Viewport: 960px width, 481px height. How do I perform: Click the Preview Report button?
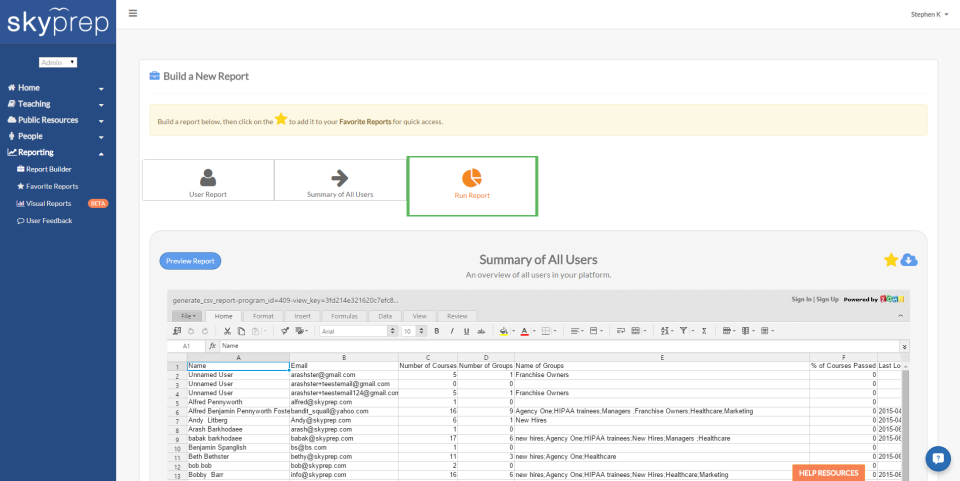[190, 261]
